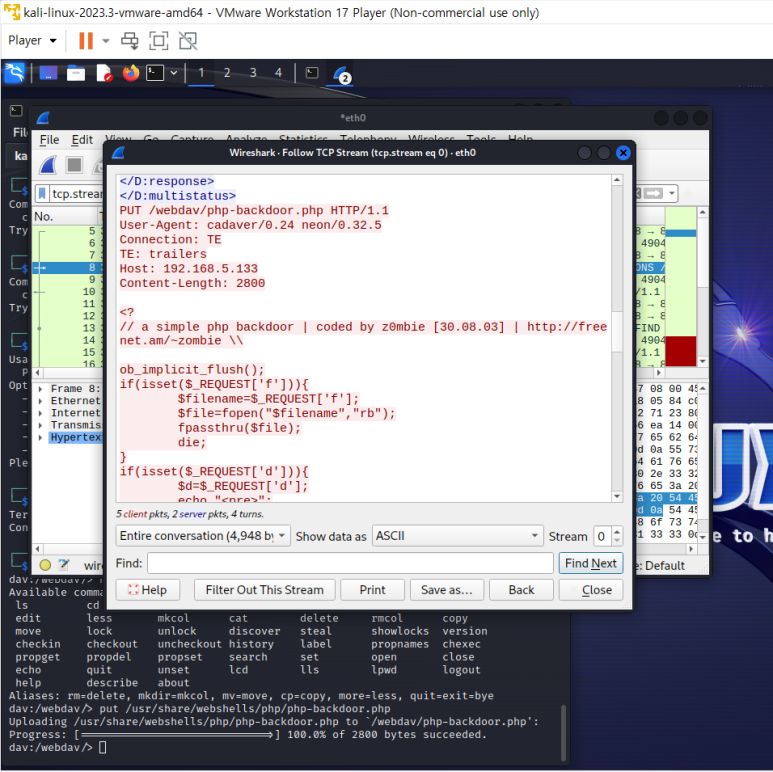This screenshot has width=773, height=772.
Task: Click the dav:/webdav/> terminal prompt line
Action: (57, 747)
